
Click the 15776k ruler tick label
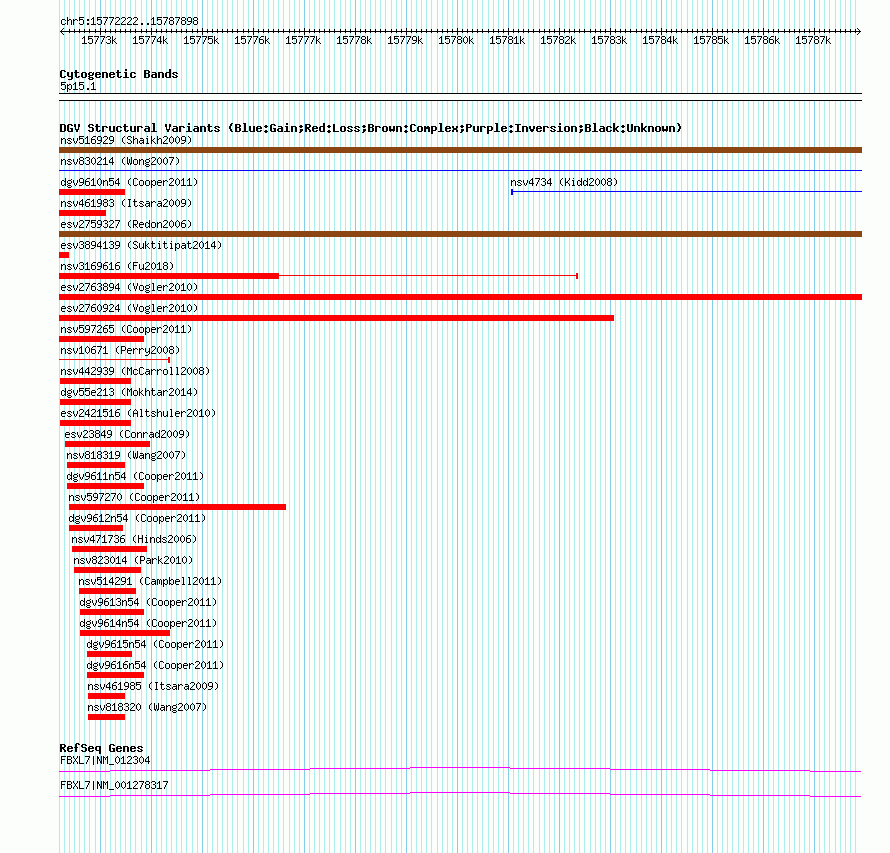(x=252, y=40)
